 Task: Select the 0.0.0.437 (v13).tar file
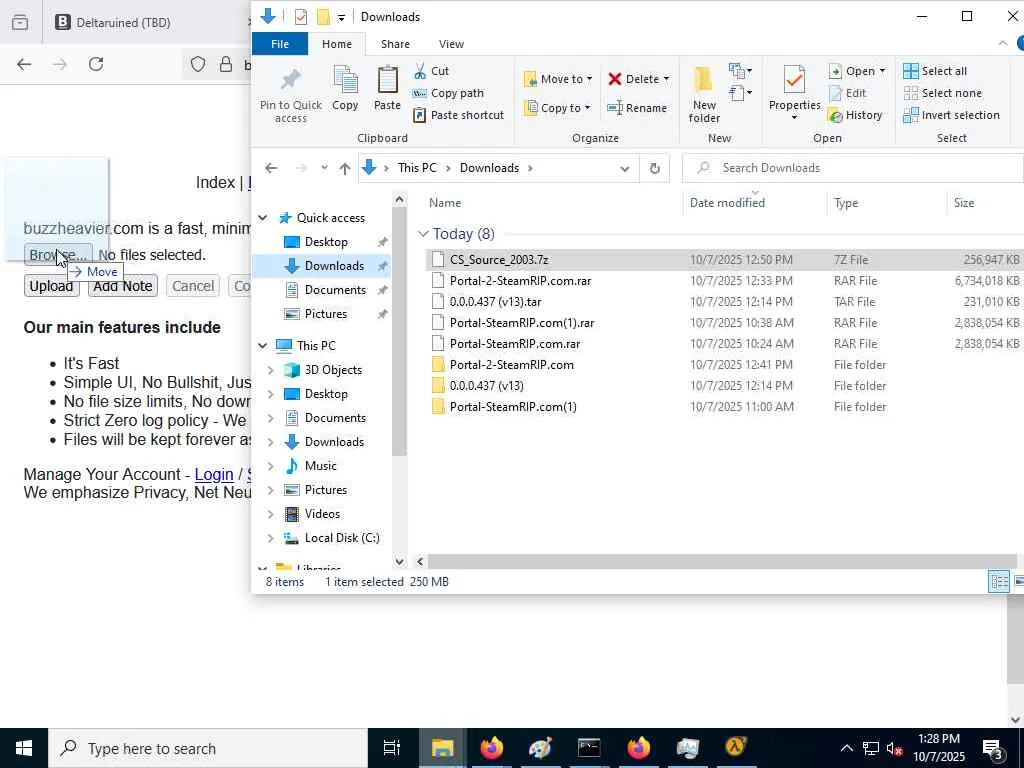(x=495, y=302)
